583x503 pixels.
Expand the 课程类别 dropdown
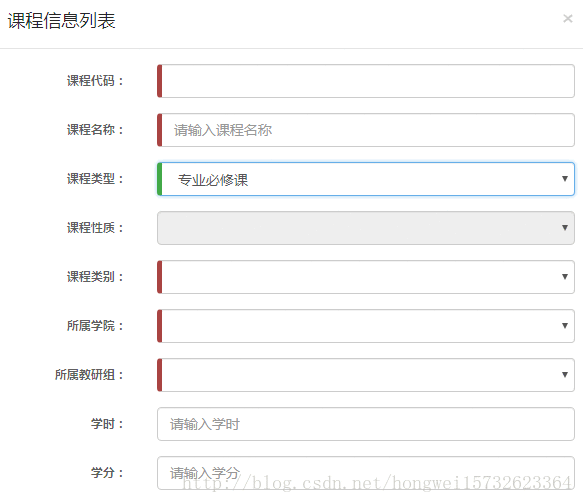click(x=366, y=277)
